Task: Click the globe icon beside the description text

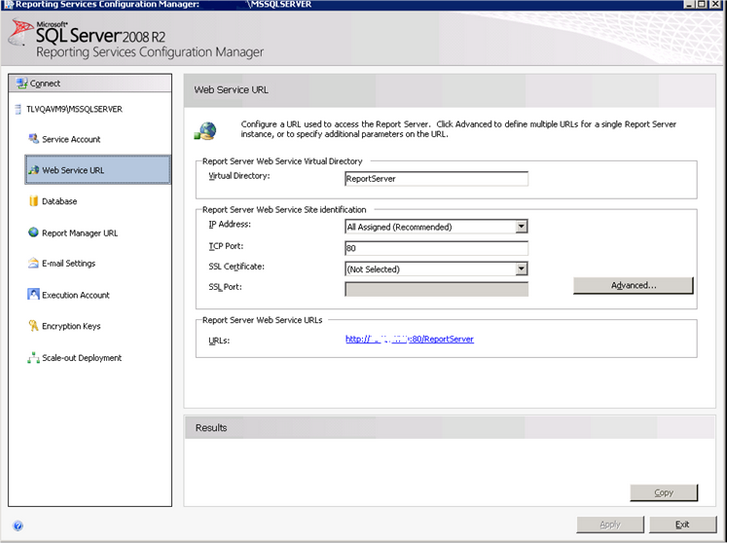Action: click(205, 131)
